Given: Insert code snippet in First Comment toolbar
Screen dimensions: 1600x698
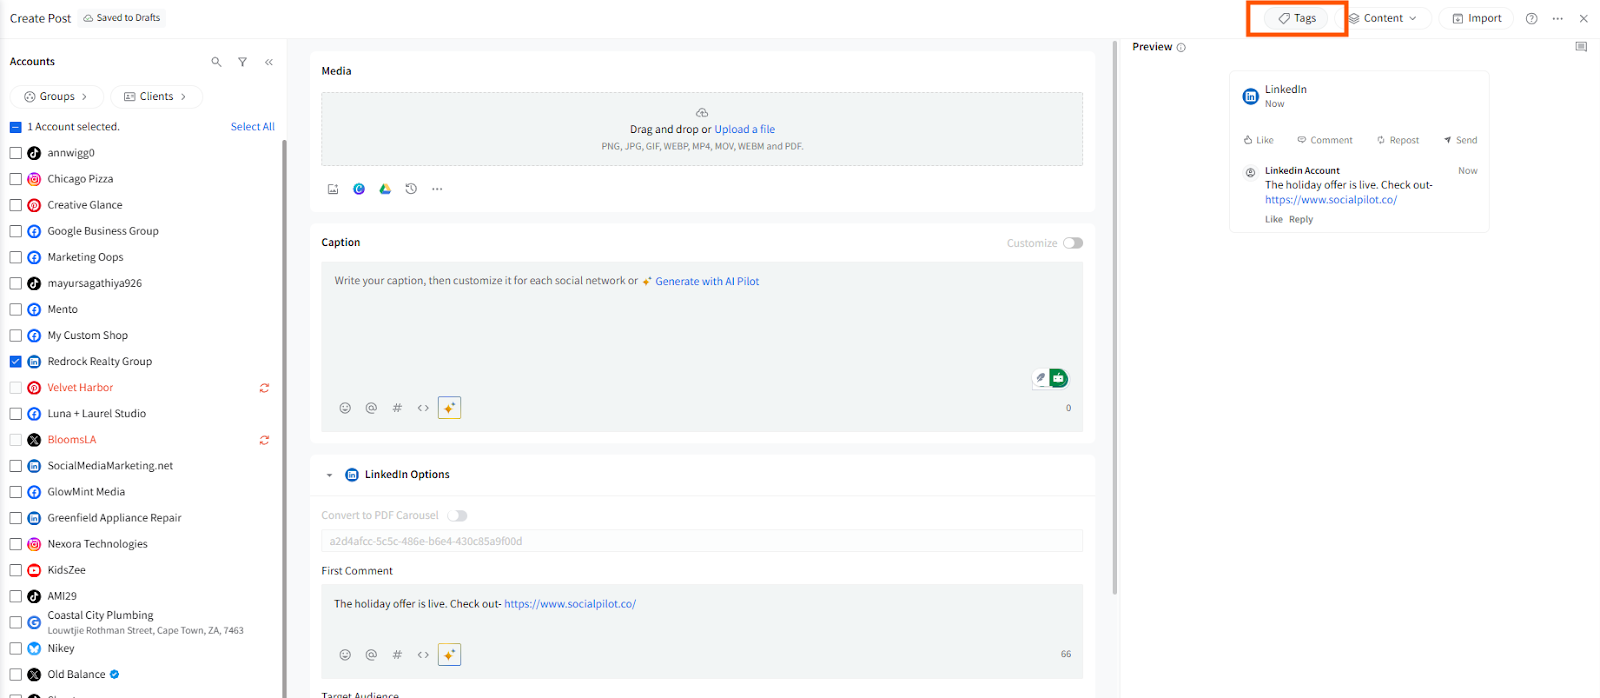Looking at the screenshot, I should point(423,655).
